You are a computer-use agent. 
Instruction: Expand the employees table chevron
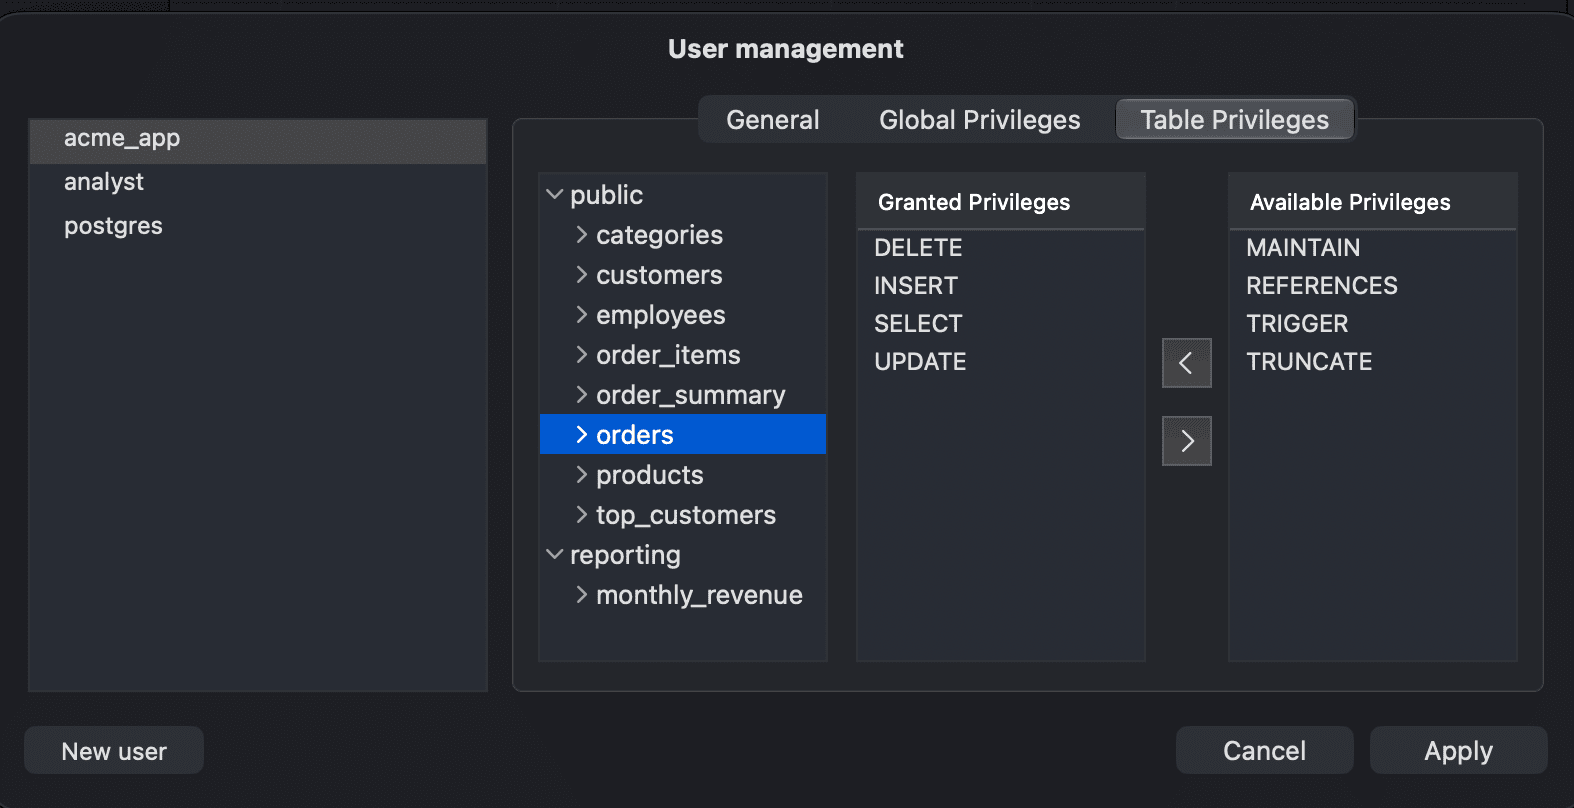(581, 314)
